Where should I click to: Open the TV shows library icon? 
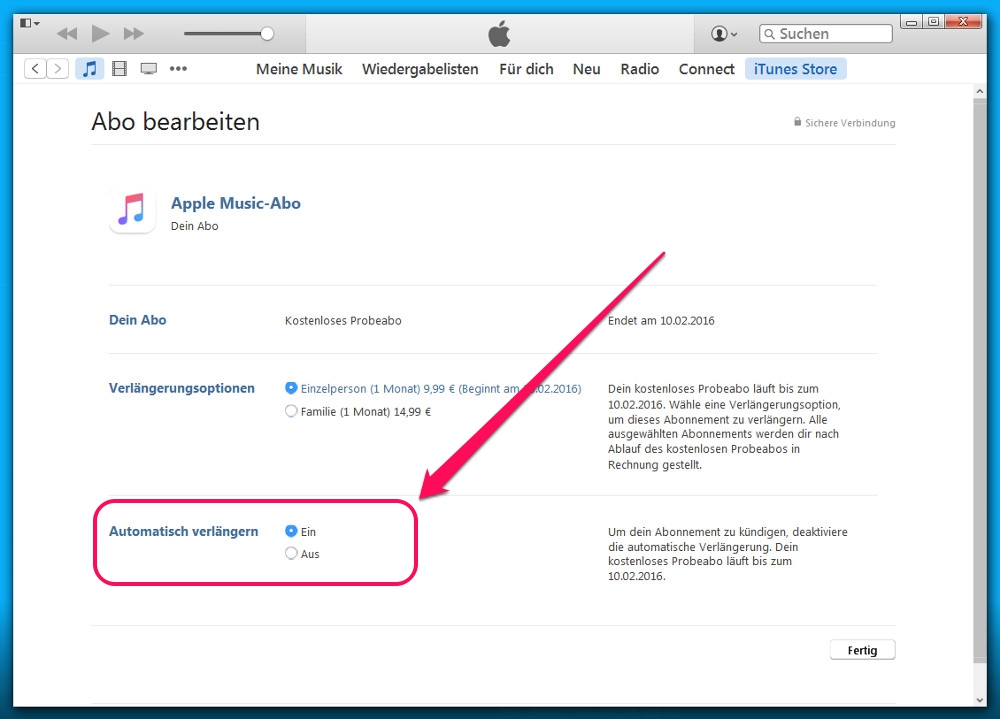coord(149,69)
